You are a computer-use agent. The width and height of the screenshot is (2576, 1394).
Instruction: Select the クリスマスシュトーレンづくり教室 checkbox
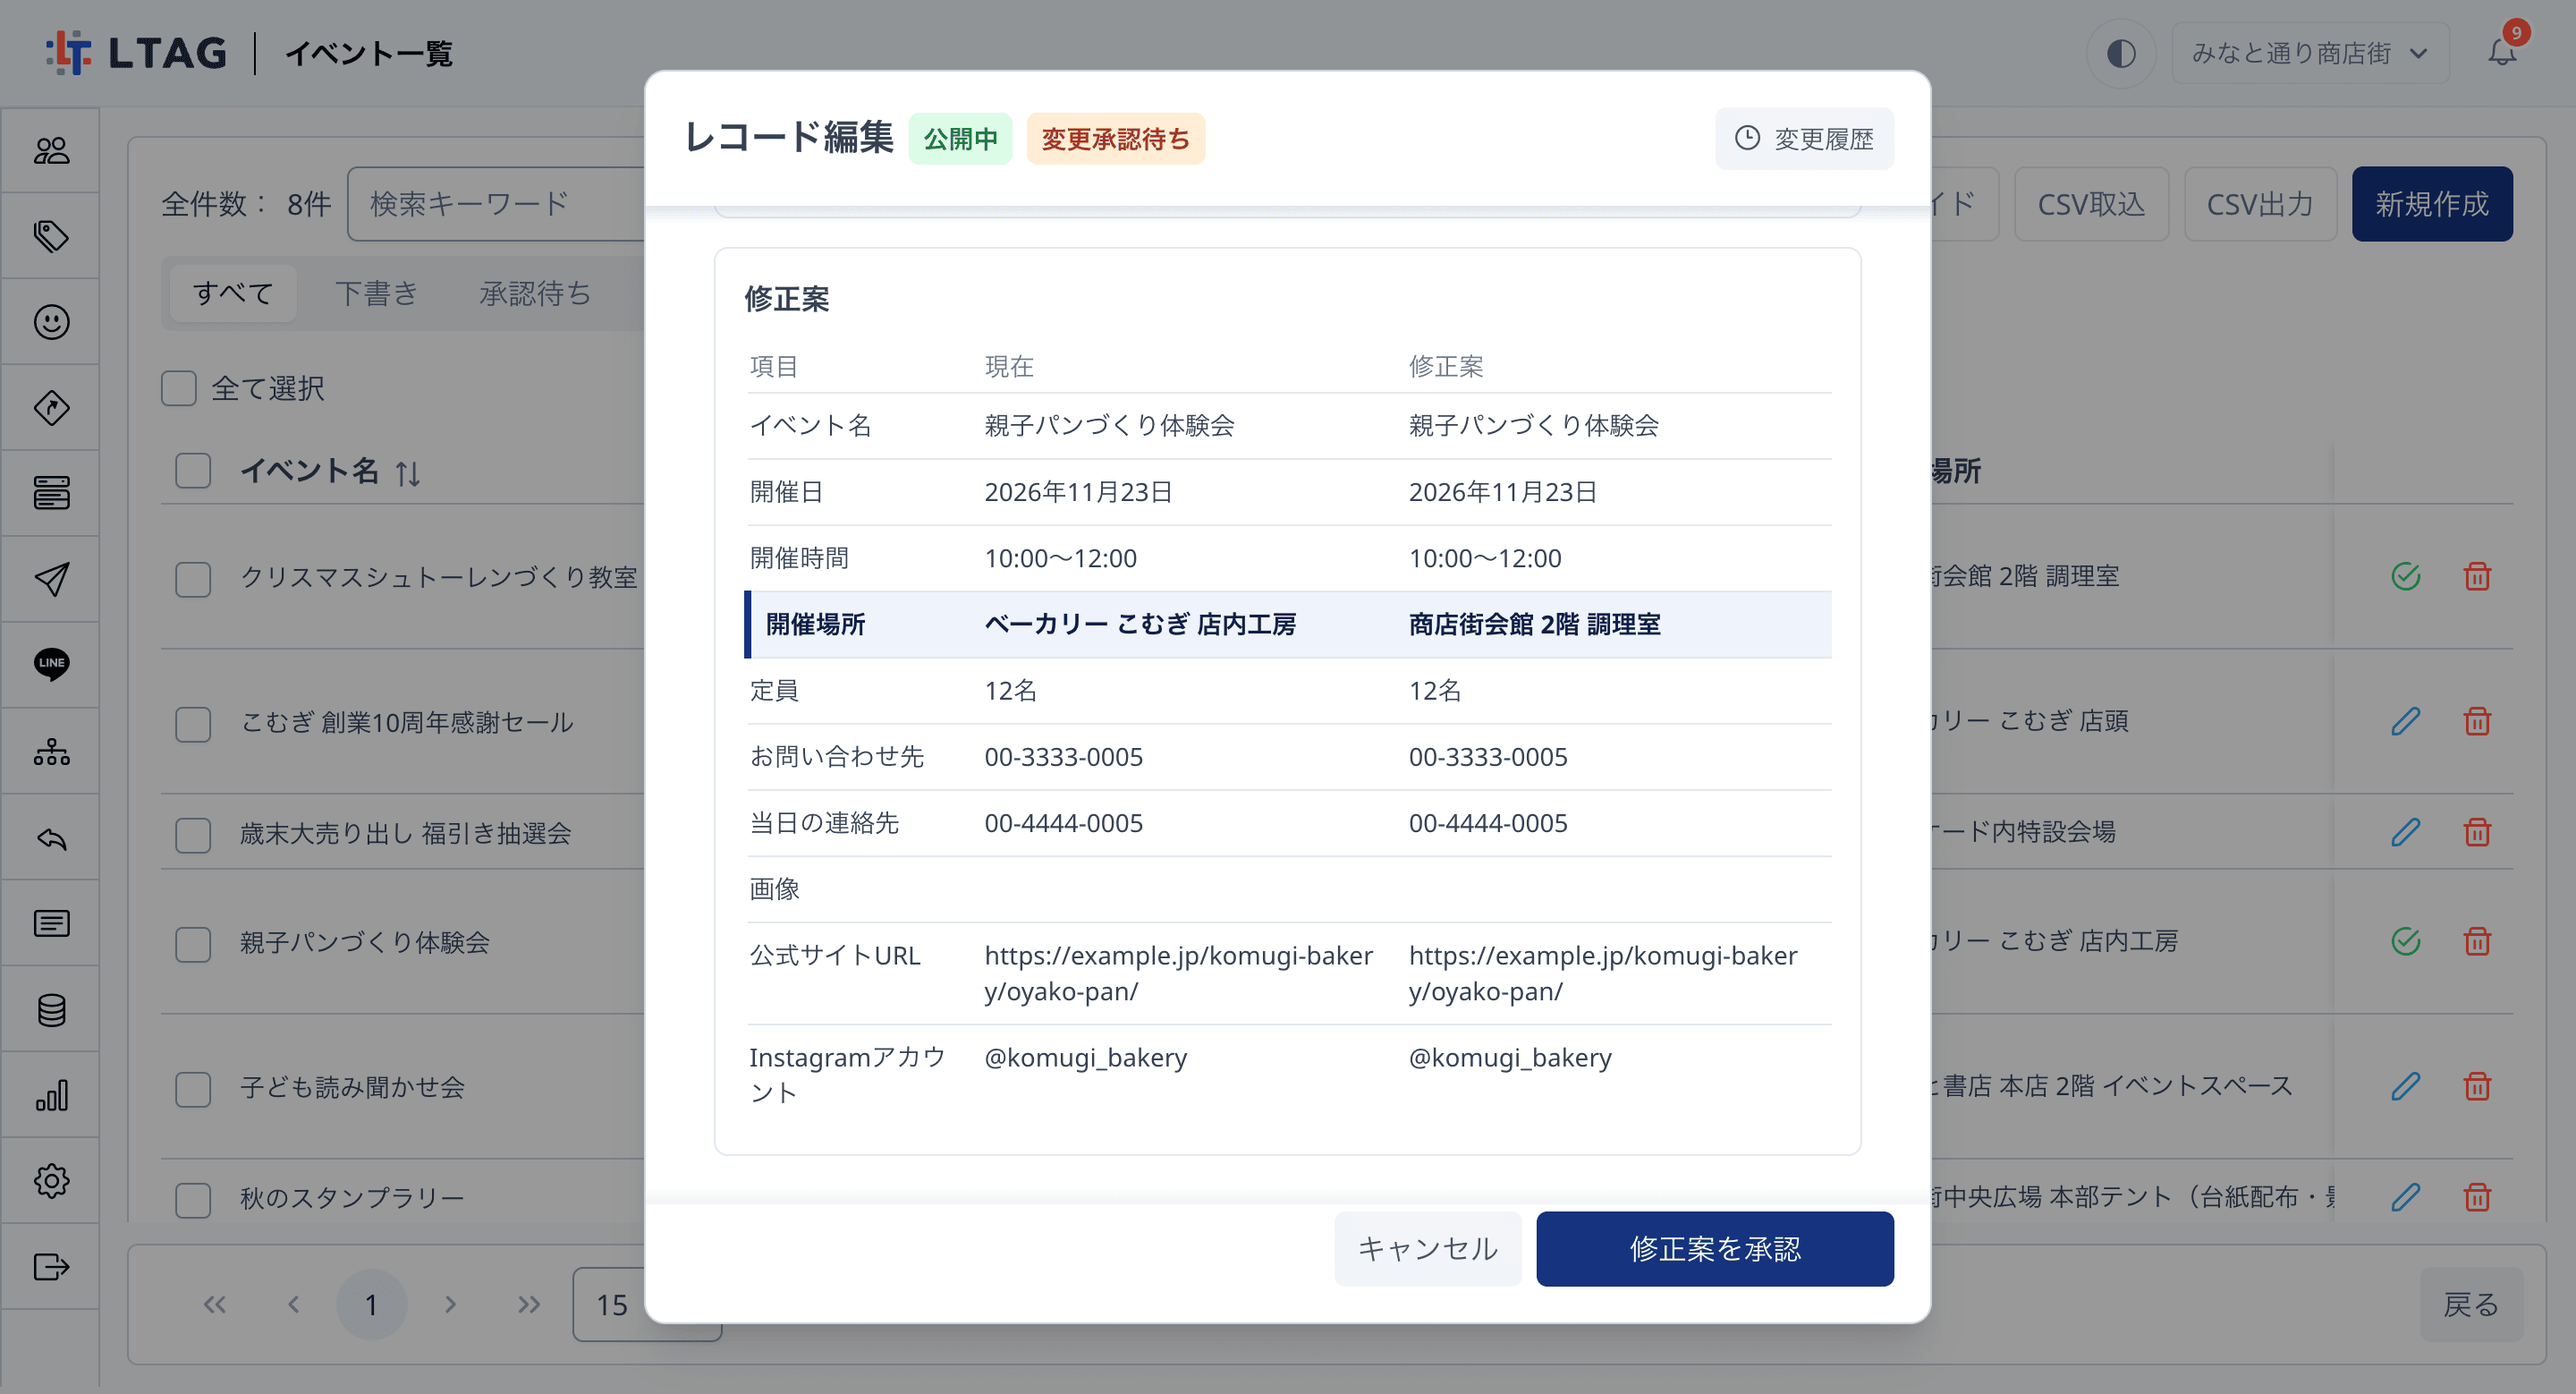point(193,579)
